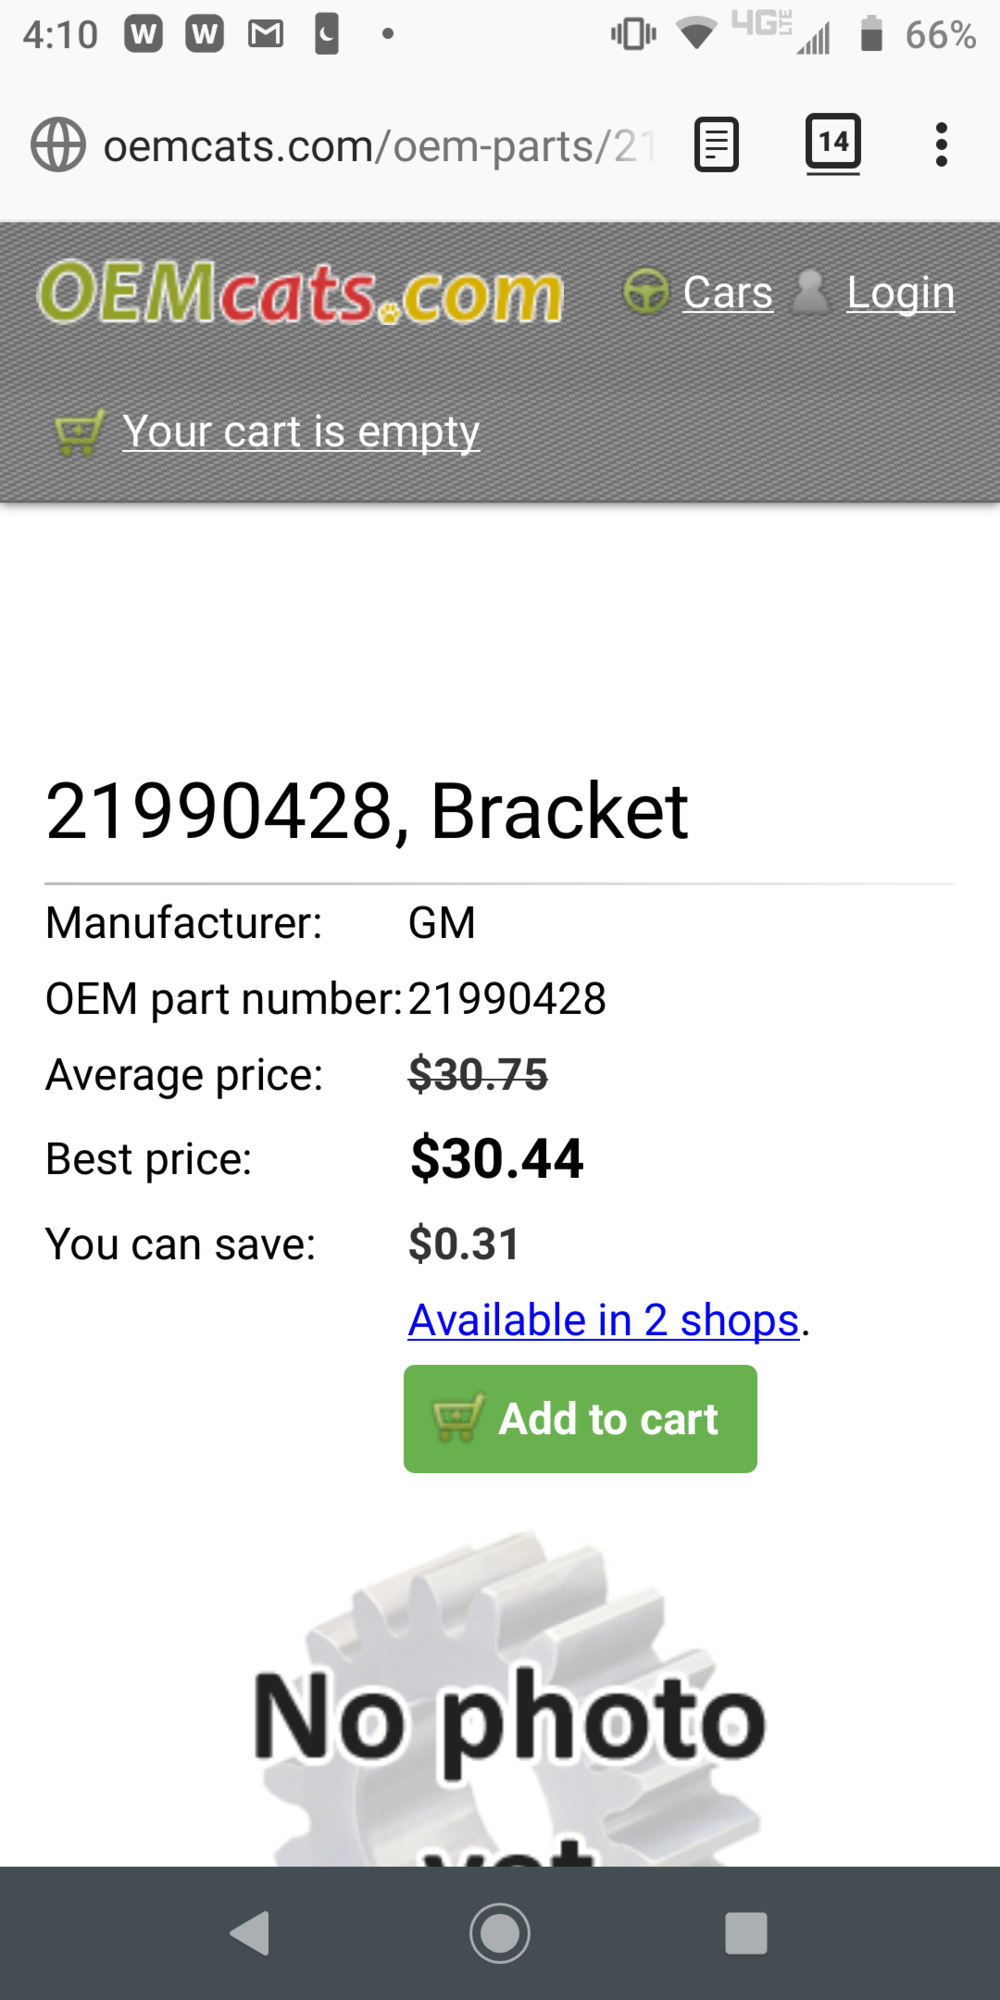
Task: Open the reader mode page icon
Action: point(716,145)
